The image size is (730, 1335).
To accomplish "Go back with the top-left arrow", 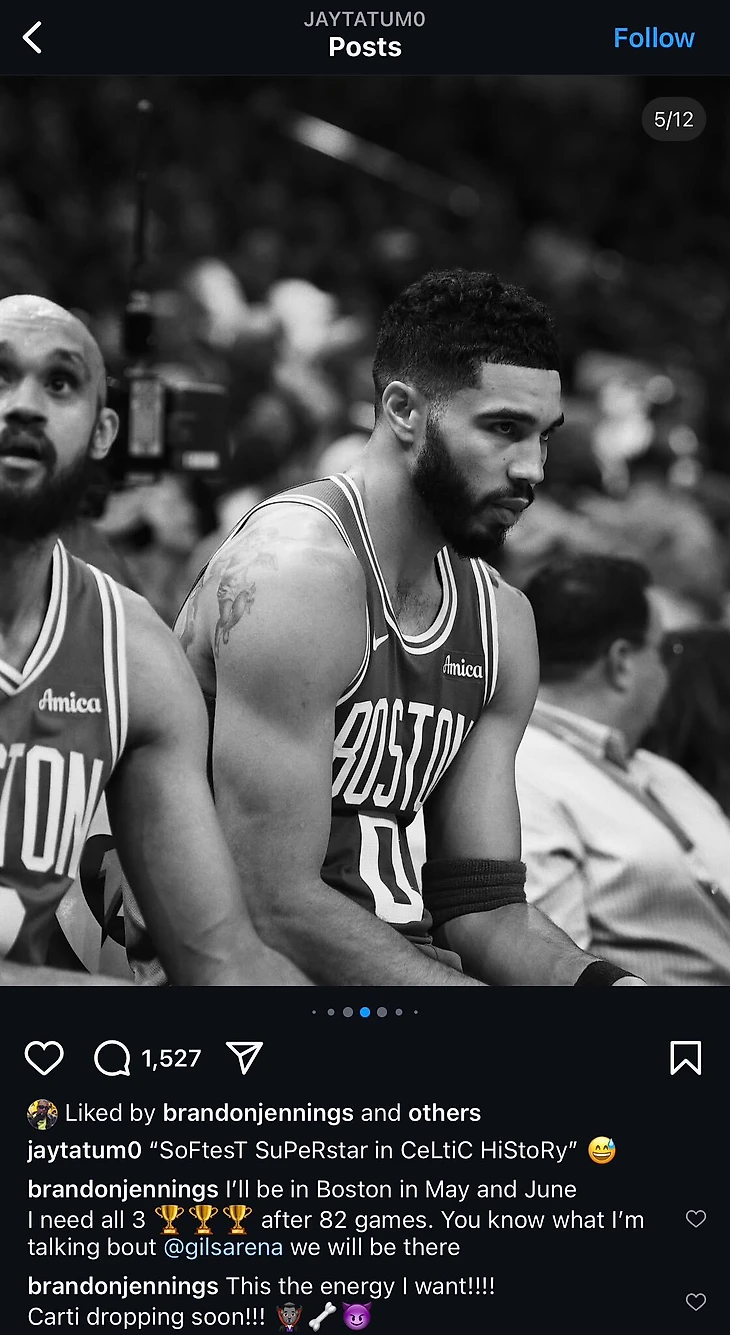I will [x=33, y=38].
